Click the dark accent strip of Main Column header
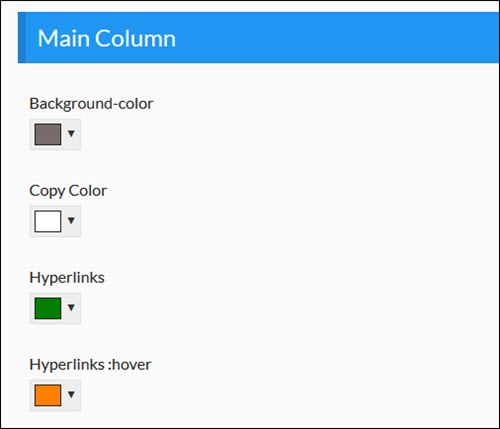Screen dimensions: 500x429 21,37
